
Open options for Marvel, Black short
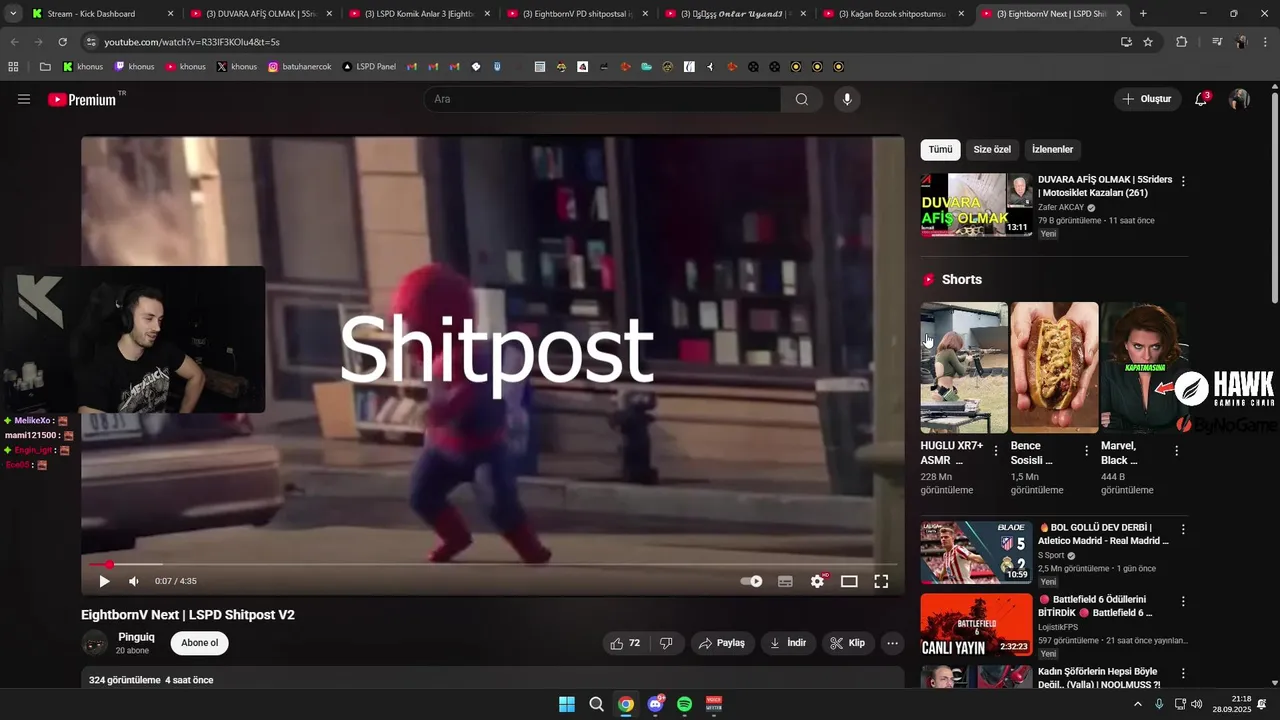[1176, 451]
